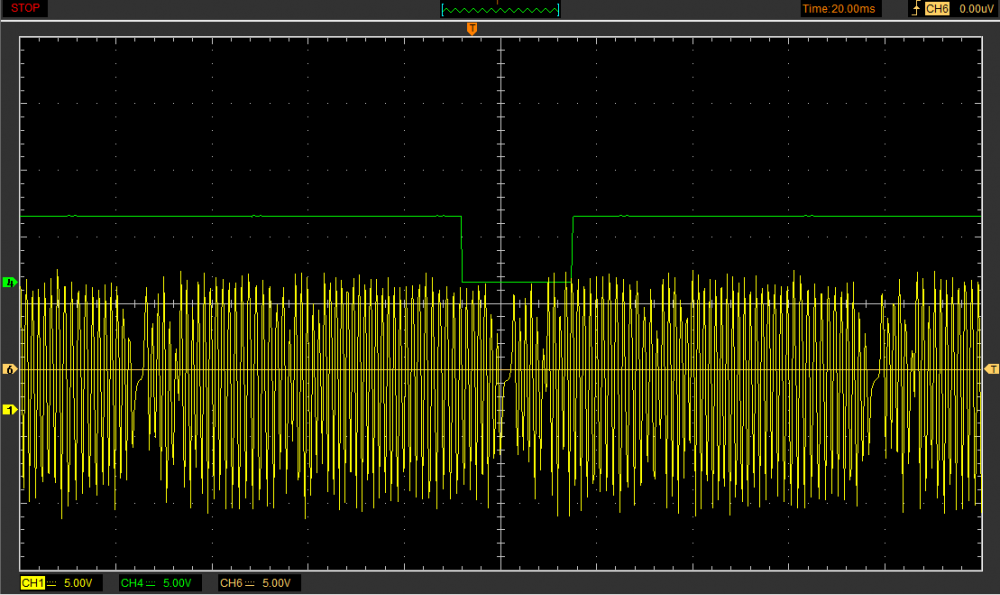
Task: Select the green CH4 ground level marker
Action: (x=11, y=283)
